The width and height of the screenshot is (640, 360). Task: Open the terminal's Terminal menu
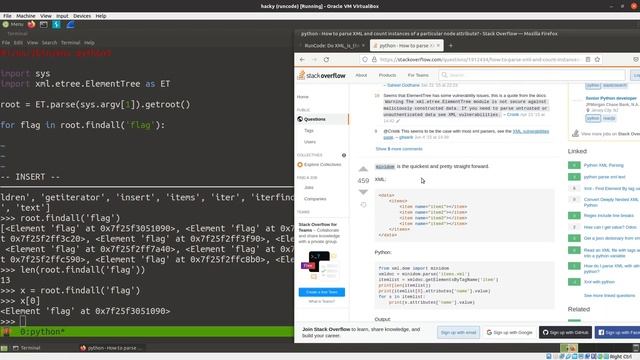click(71, 42)
